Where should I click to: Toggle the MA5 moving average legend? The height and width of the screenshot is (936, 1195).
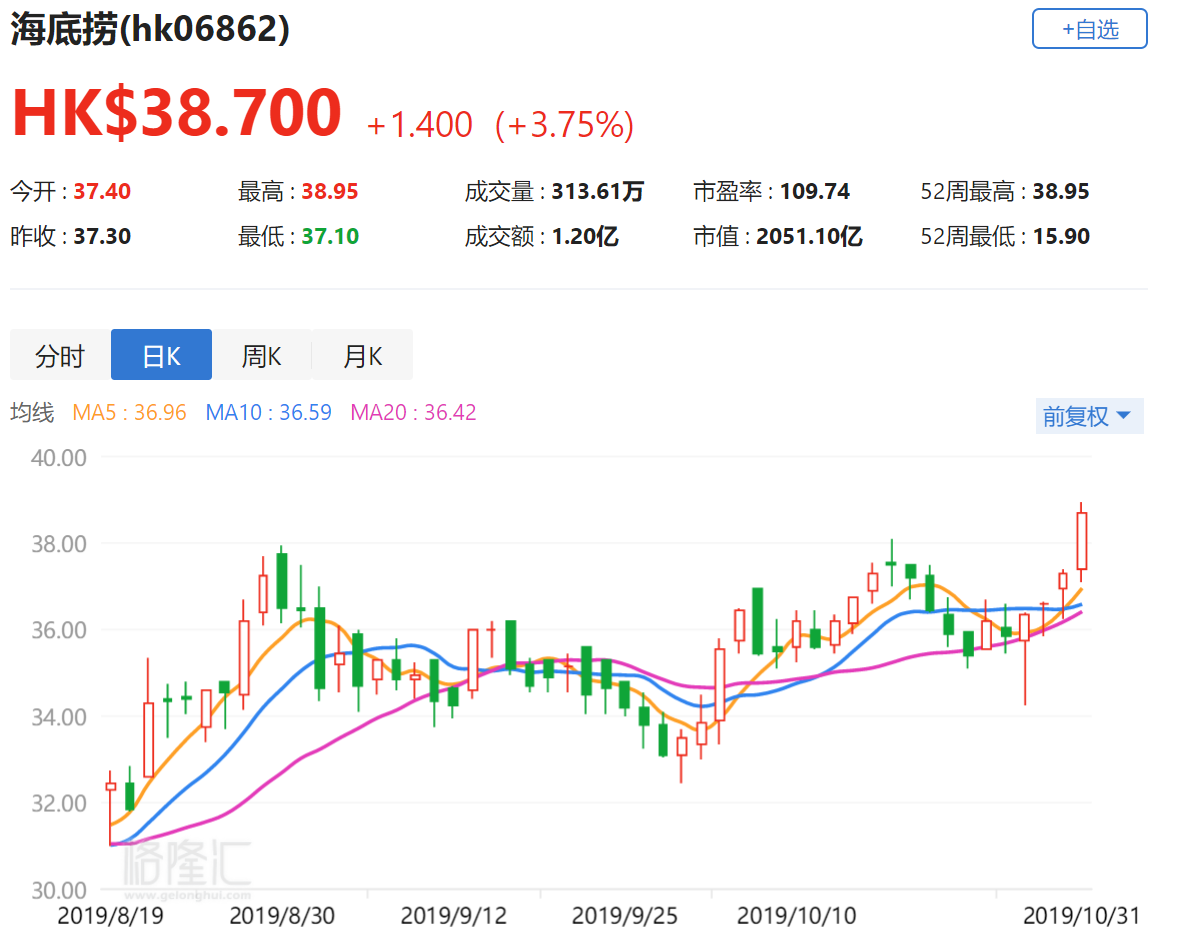coord(129,412)
